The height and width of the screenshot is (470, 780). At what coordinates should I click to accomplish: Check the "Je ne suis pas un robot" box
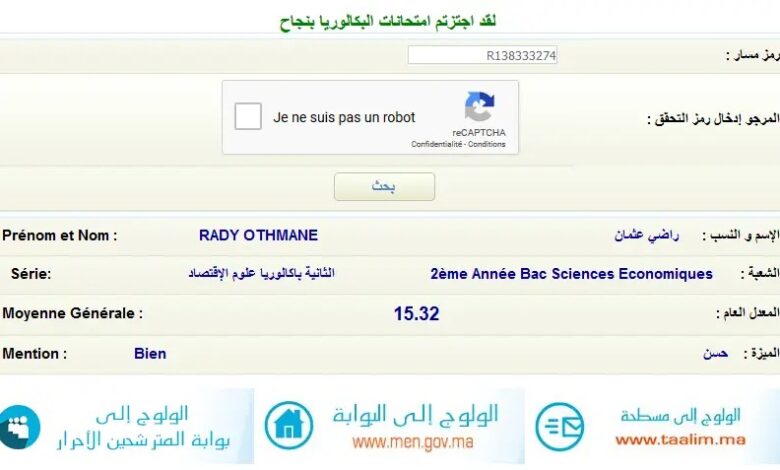[x=248, y=117]
